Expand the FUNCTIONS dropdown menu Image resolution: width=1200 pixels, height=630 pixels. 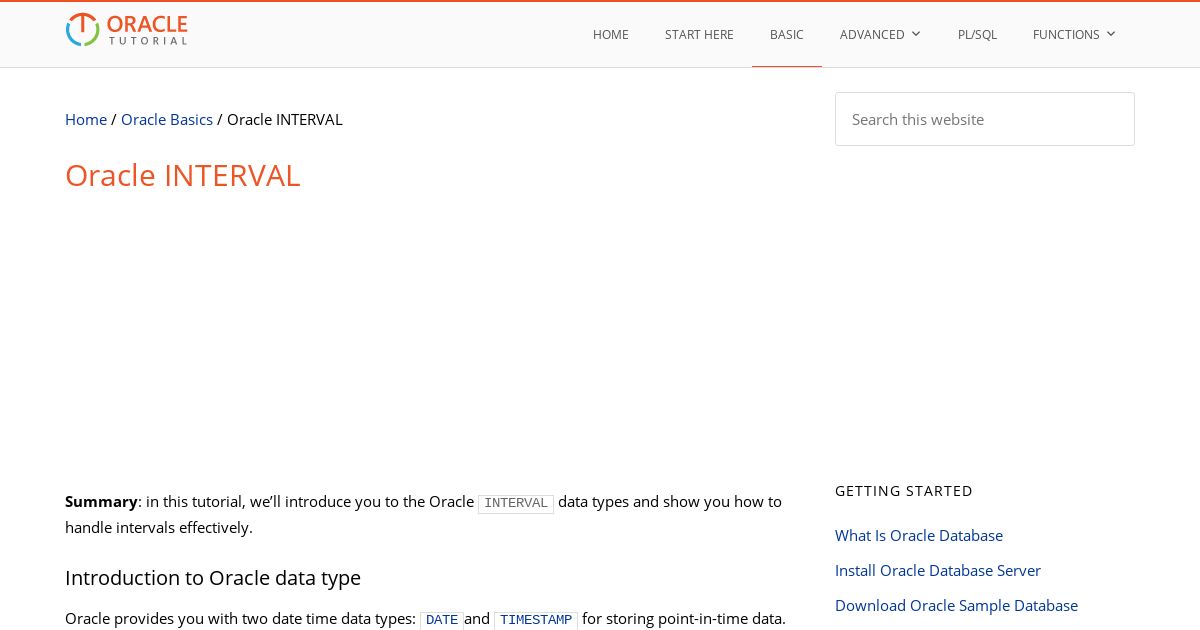tap(1074, 35)
